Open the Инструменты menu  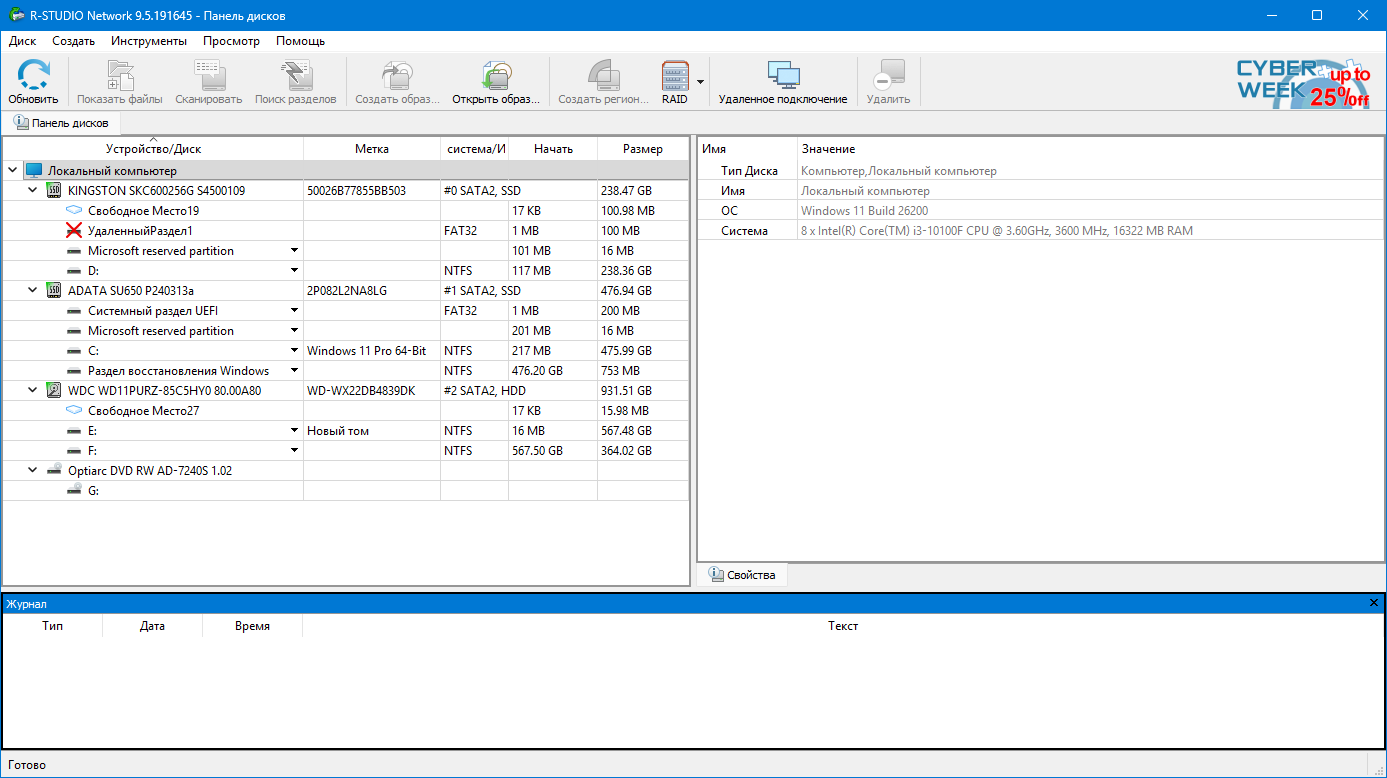149,41
